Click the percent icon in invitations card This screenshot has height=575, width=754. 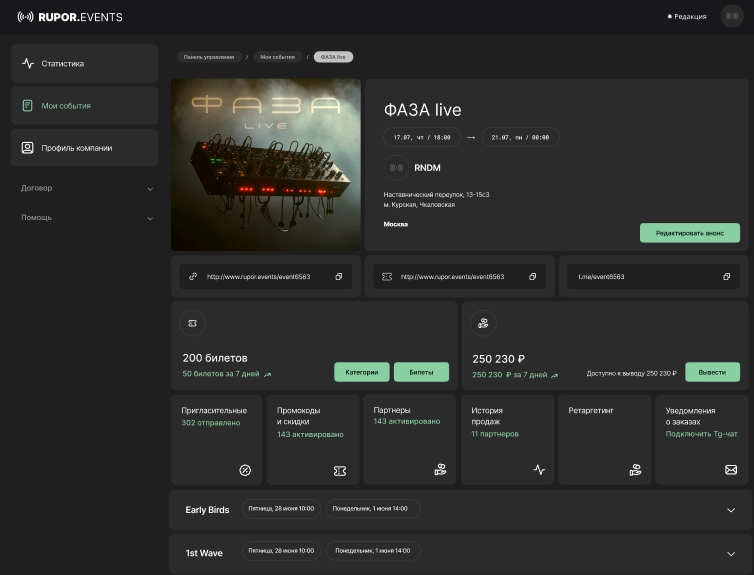point(245,470)
